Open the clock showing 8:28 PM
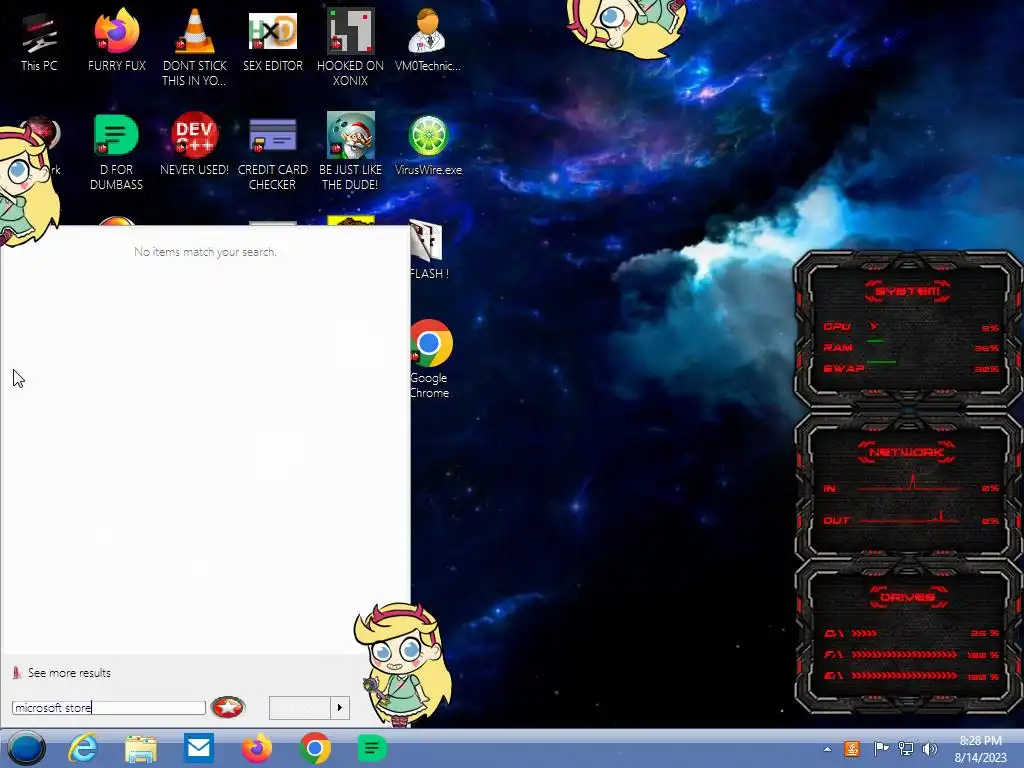Image resolution: width=1024 pixels, height=768 pixels. click(980, 749)
